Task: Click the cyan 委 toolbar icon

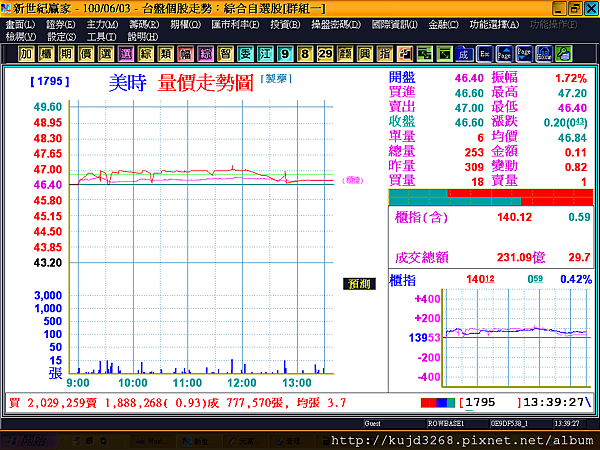Action: click(x=245, y=54)
